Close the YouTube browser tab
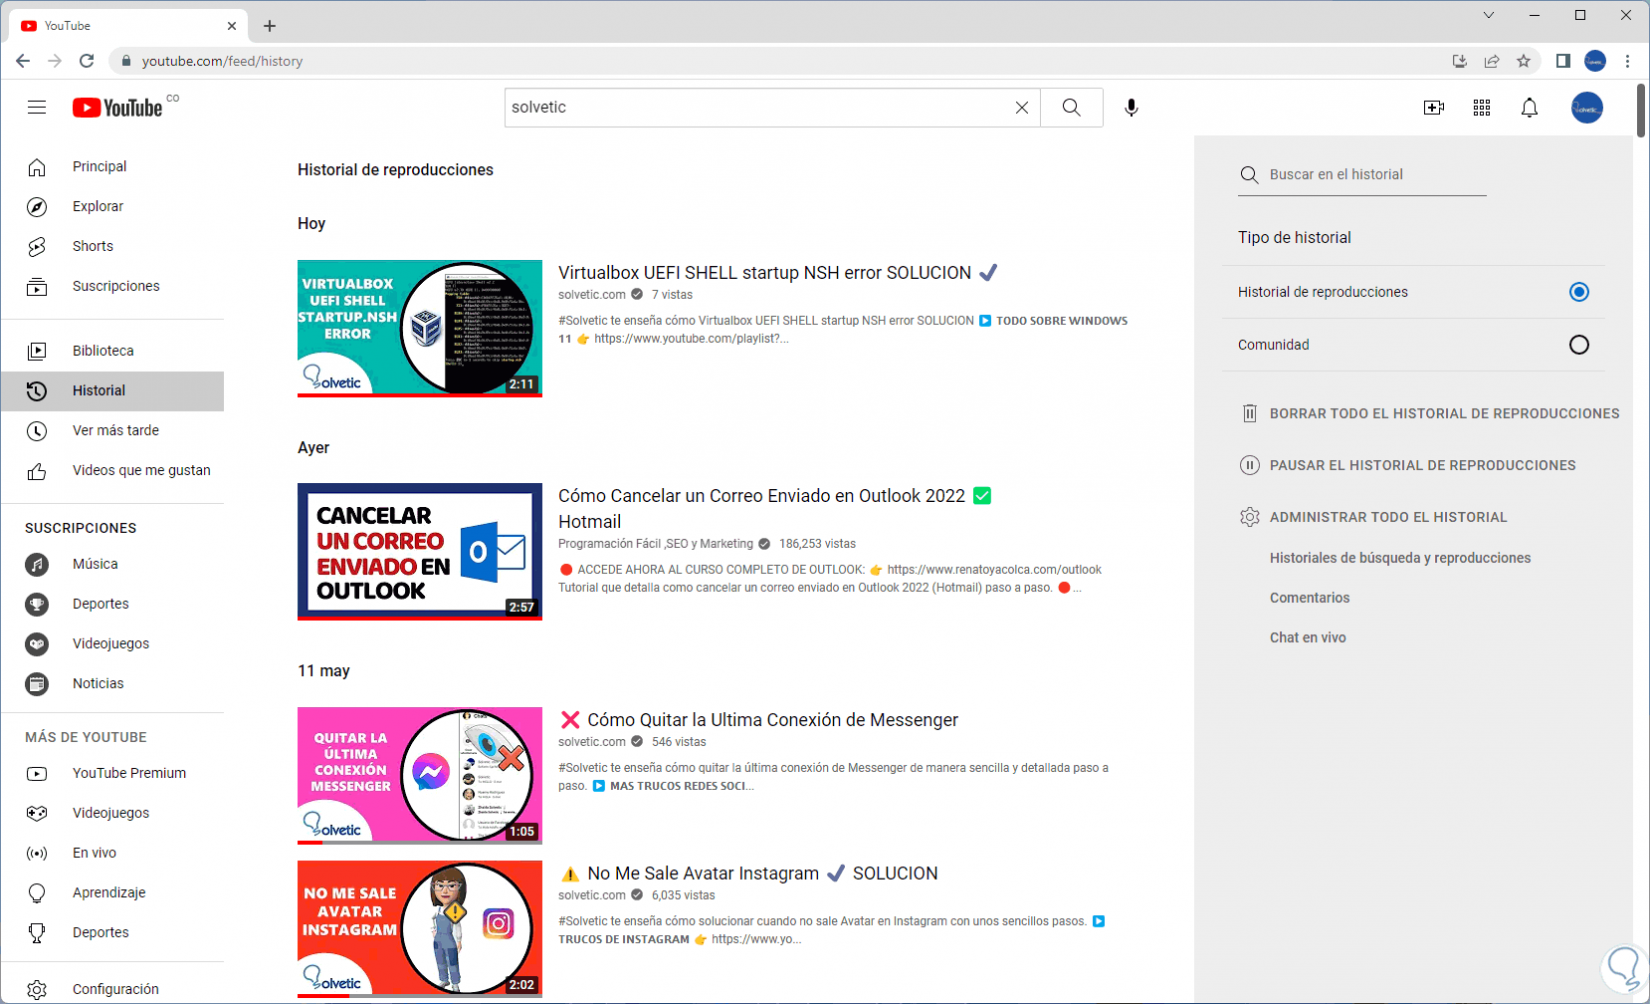 pos(231,26)
